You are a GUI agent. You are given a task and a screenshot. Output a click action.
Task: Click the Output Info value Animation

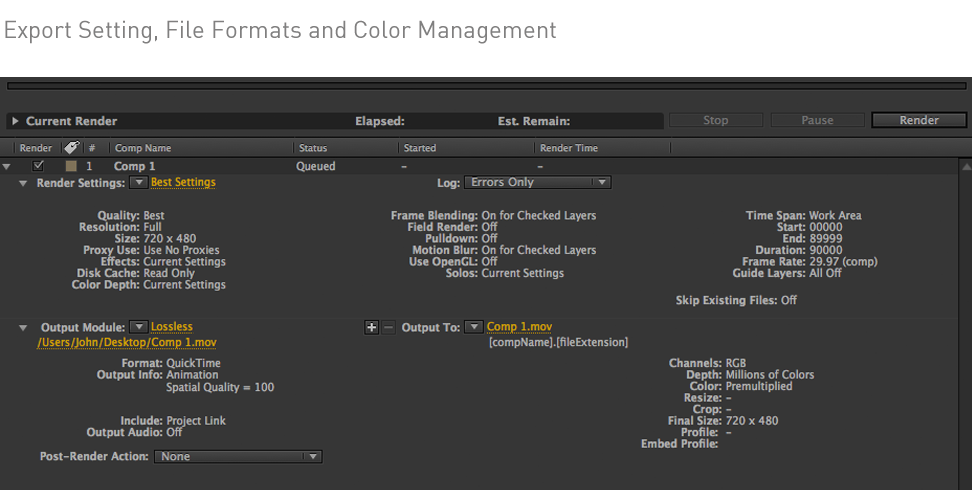192,375
